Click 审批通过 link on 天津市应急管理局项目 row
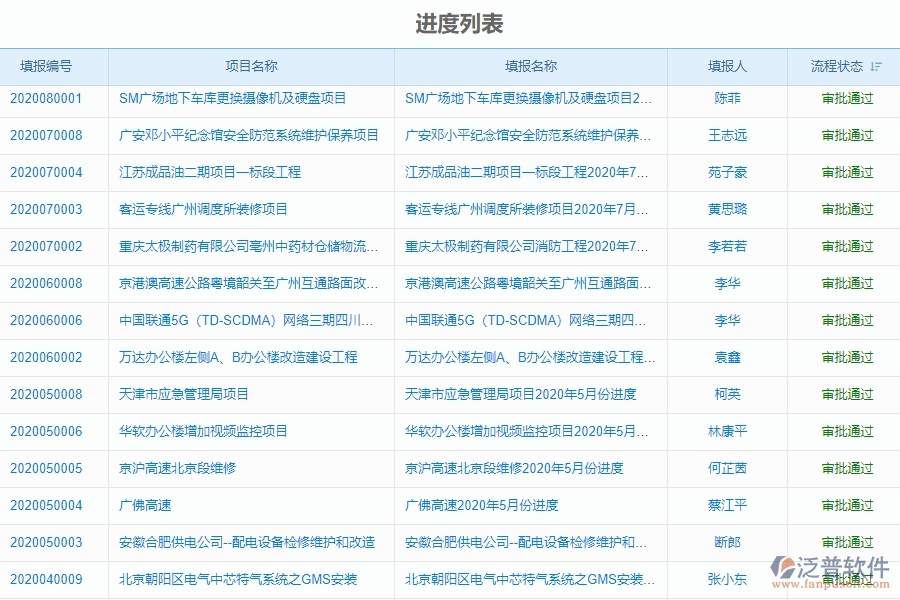 pyautogui.click(x=847, y=394)
